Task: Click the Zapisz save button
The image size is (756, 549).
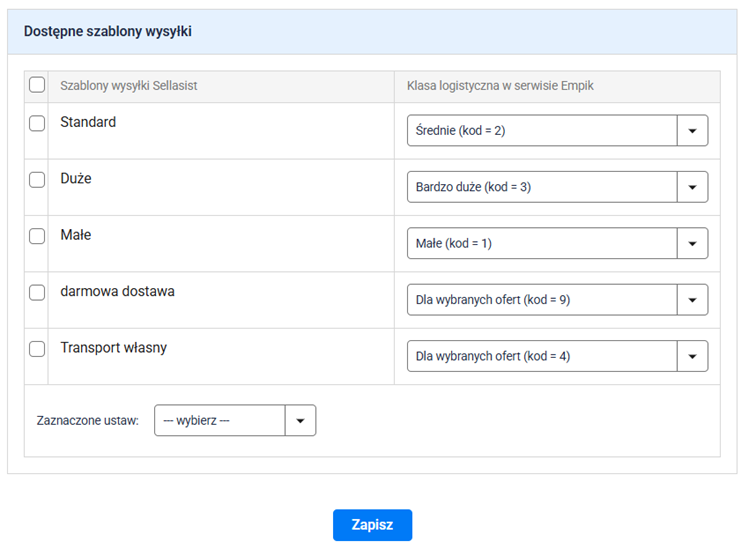Action: [x=372, y=525]
